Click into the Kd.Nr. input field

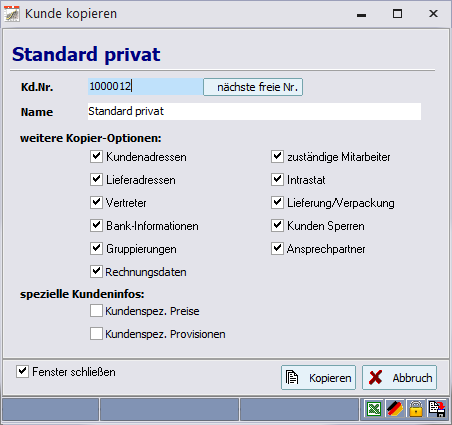145,87
